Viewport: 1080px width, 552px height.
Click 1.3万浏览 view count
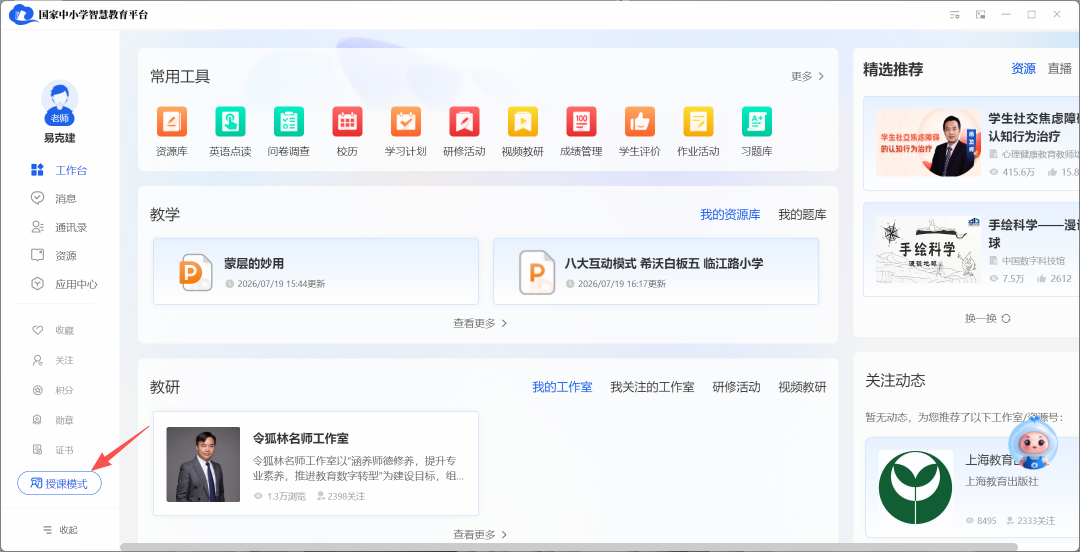[x=281, y=496]
